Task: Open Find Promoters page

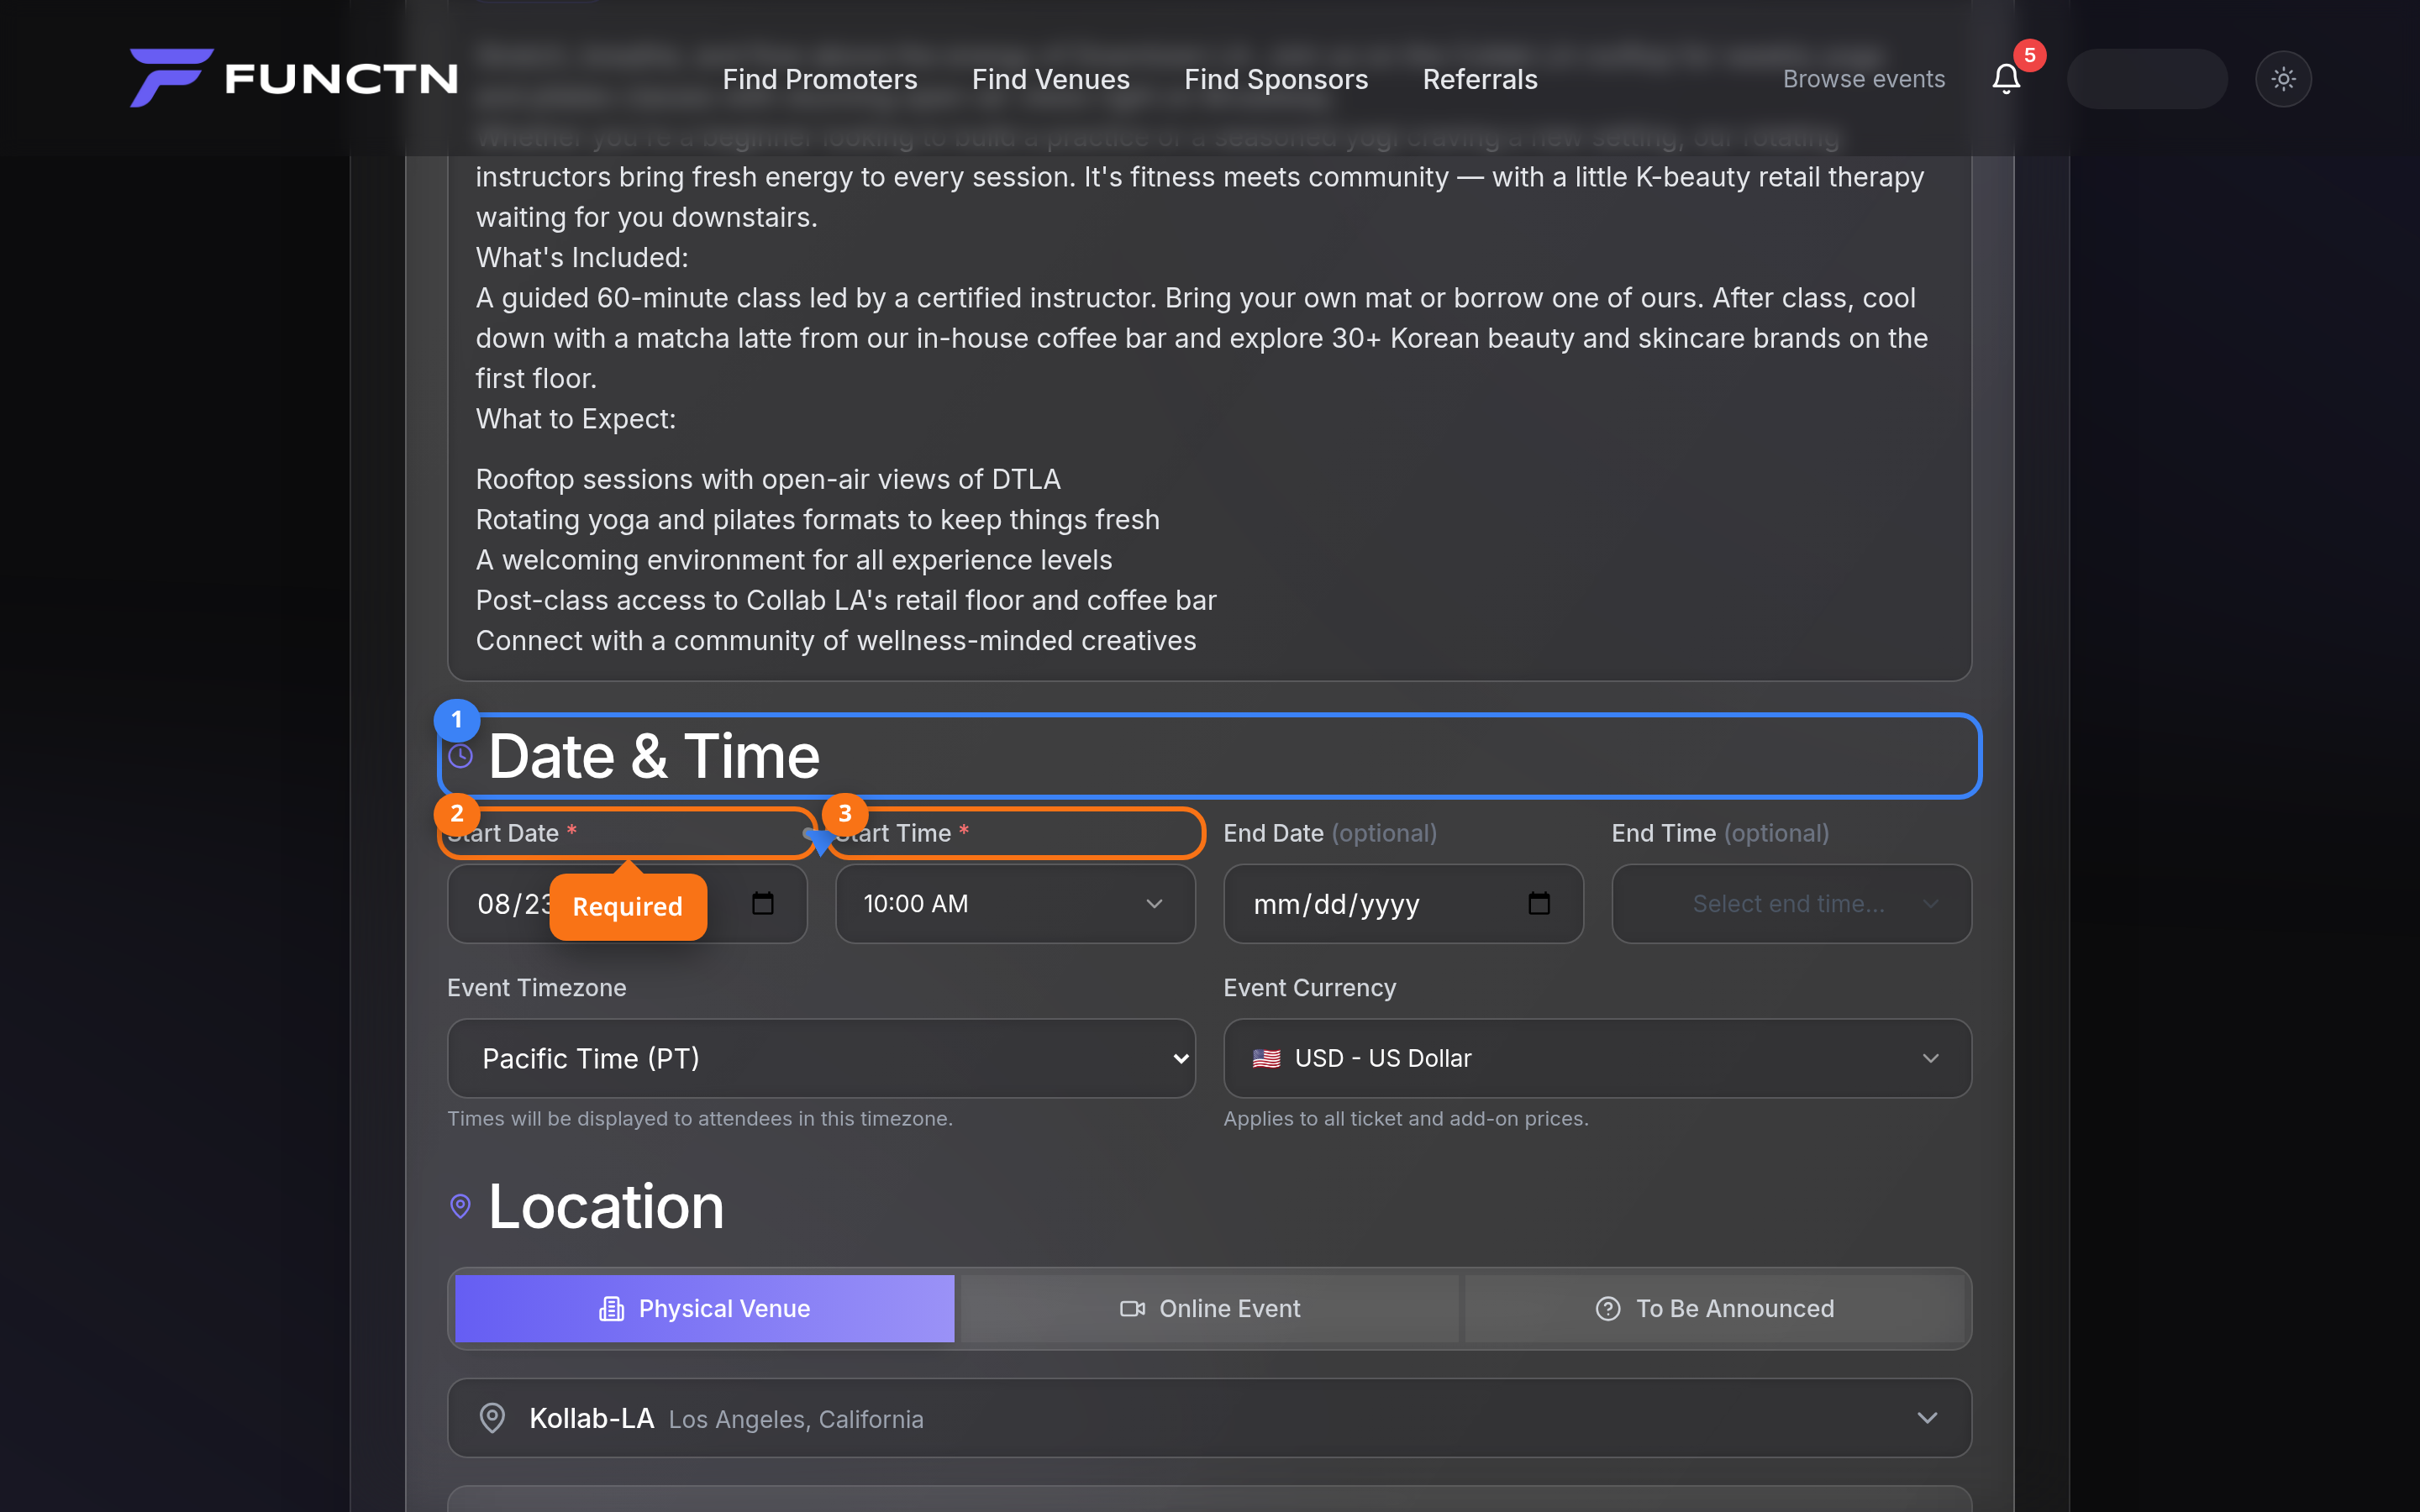Action: point(820,79)
